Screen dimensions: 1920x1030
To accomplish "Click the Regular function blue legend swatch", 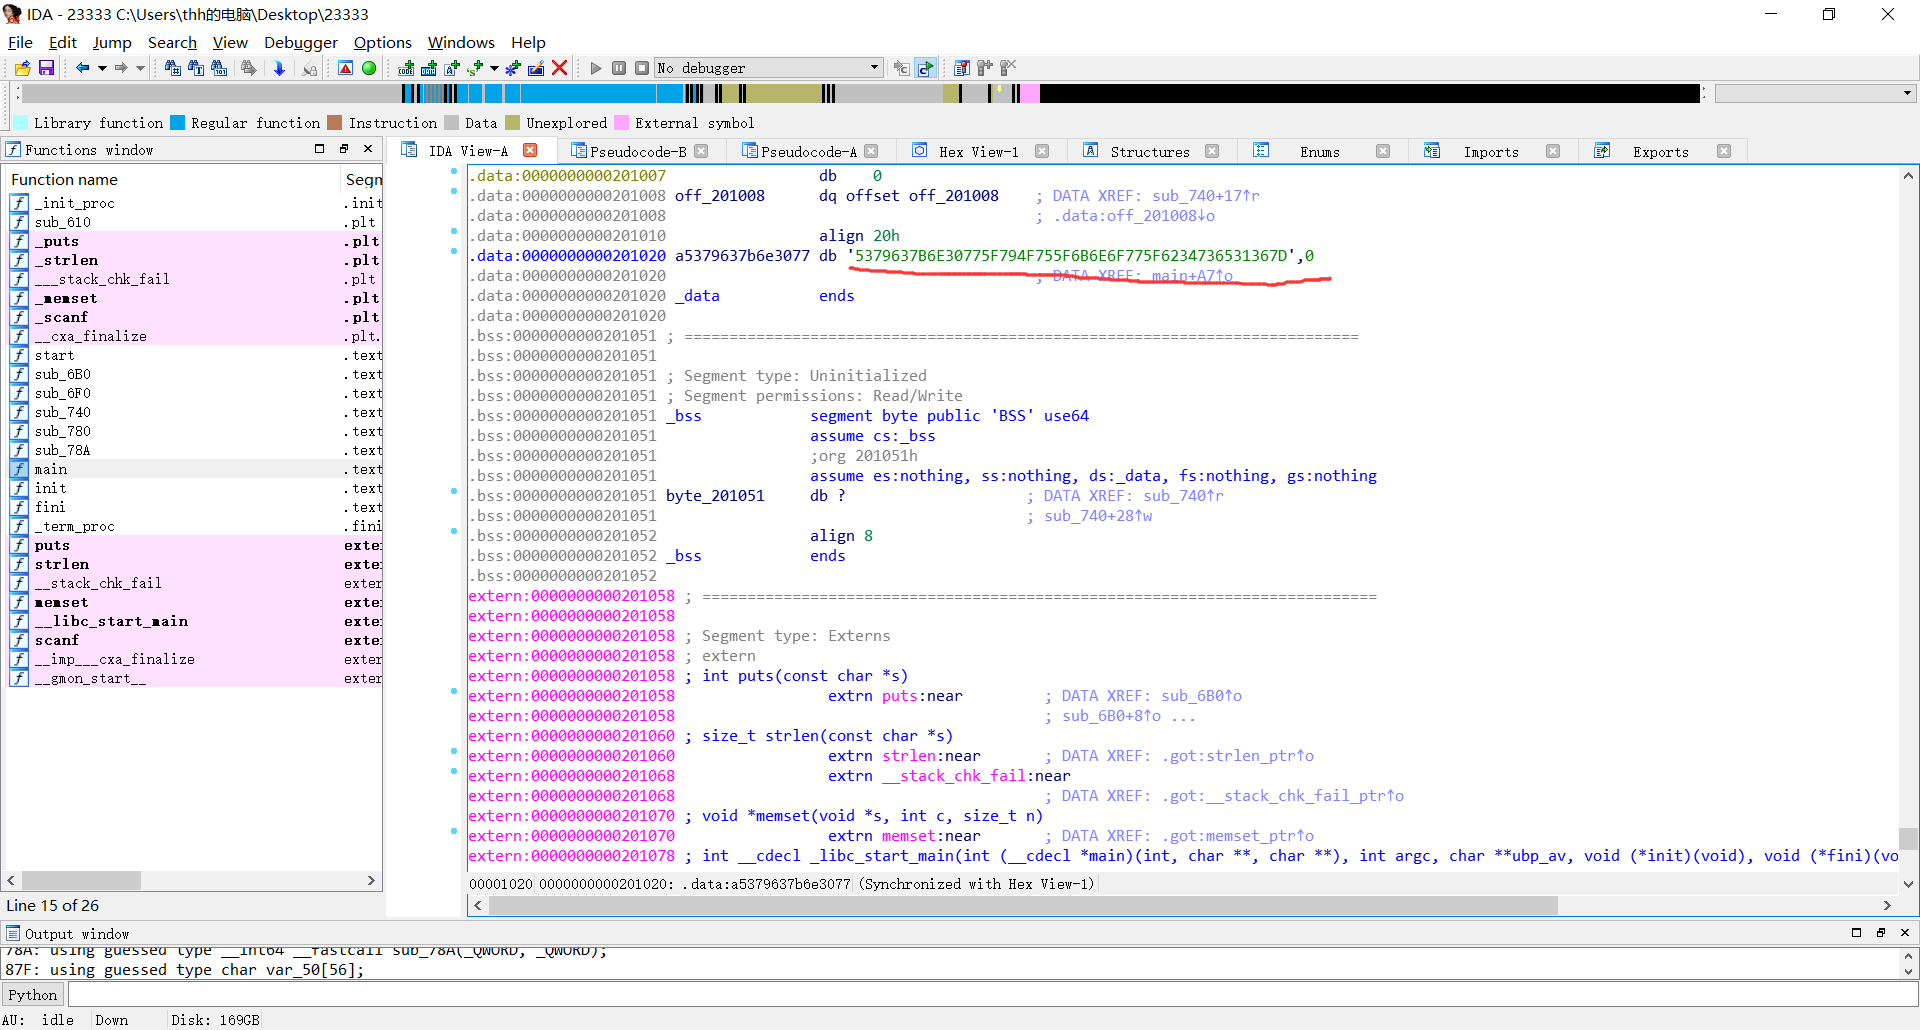I will (x=178, y=123).
